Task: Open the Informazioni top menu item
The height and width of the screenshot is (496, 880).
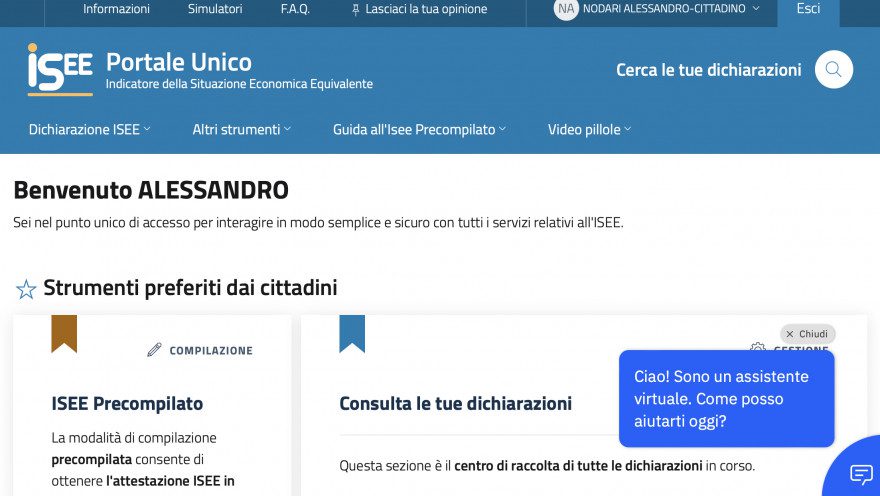Action: [116, 9]
